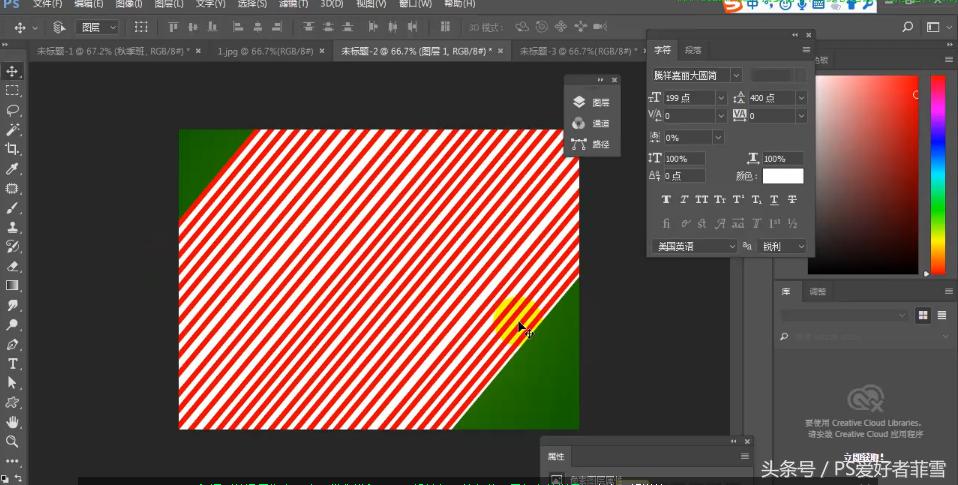Open the 文件(F) menu
The image size is (958, 485).
(47, 4)
